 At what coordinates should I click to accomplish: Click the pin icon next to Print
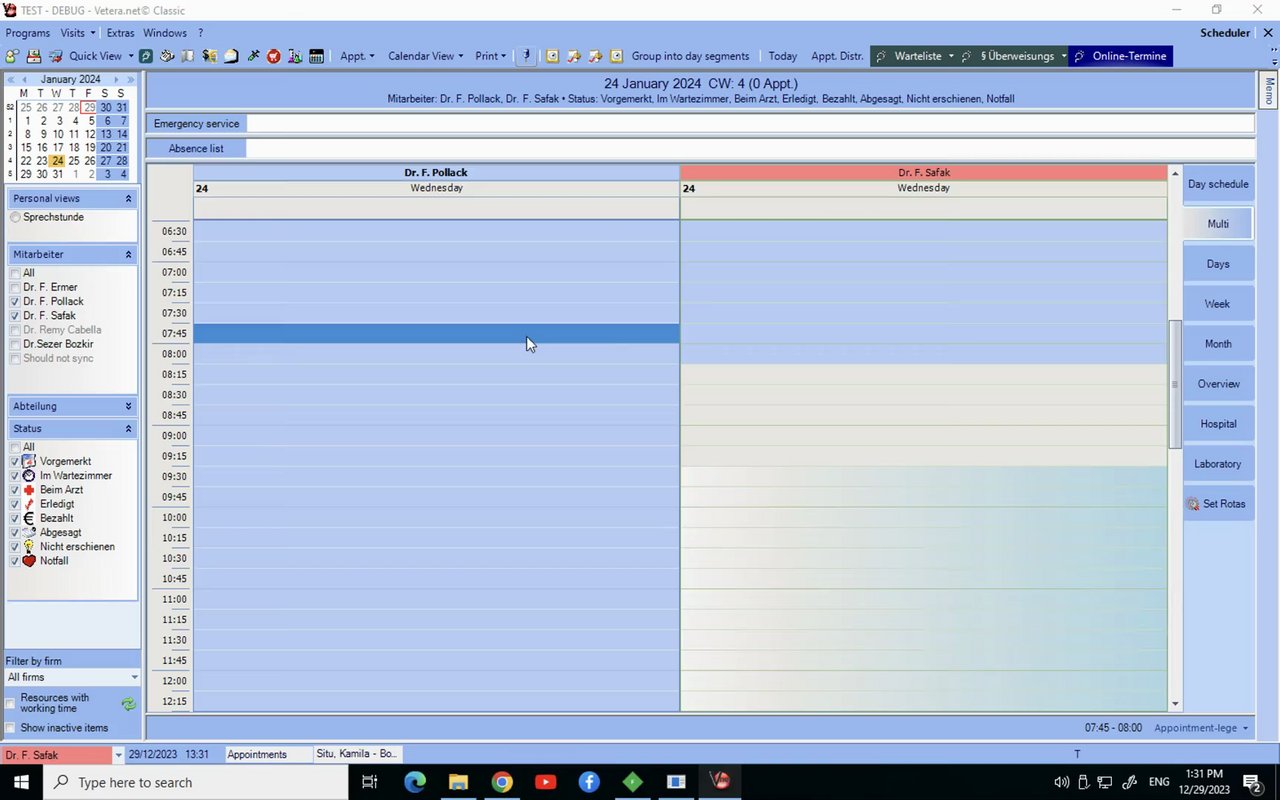(526, 56)
